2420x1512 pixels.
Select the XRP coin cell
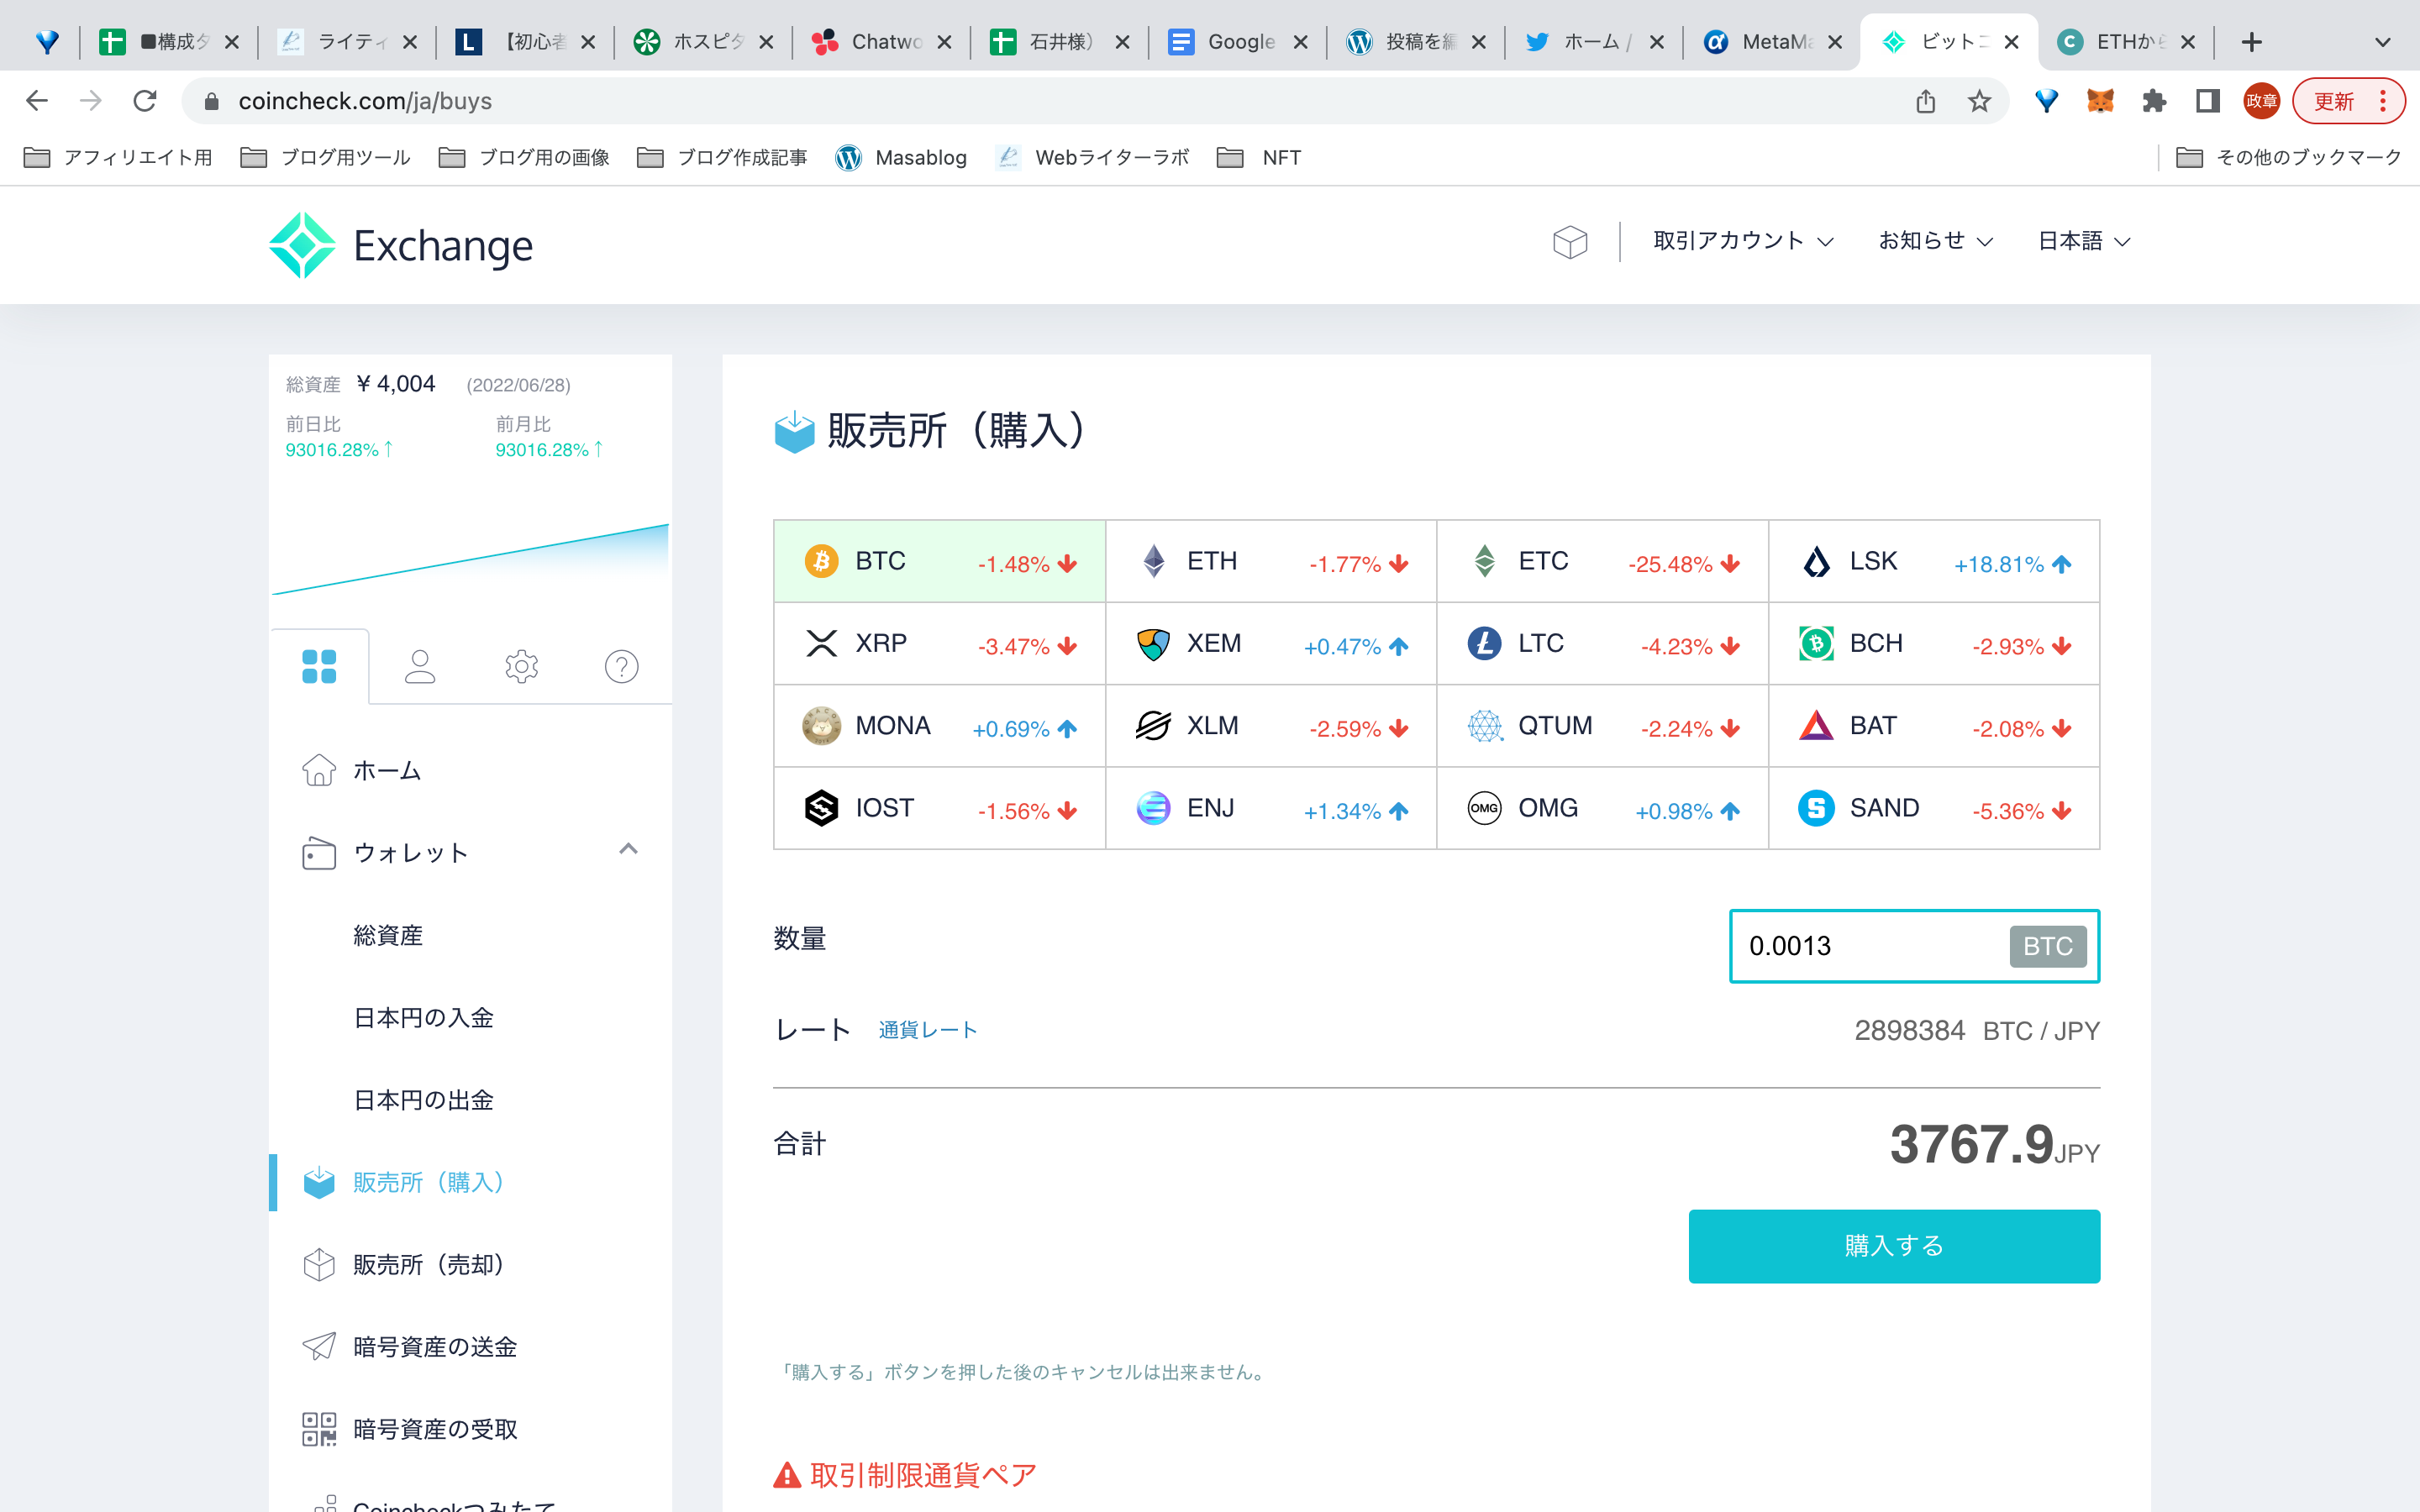[x=940, y=644]
